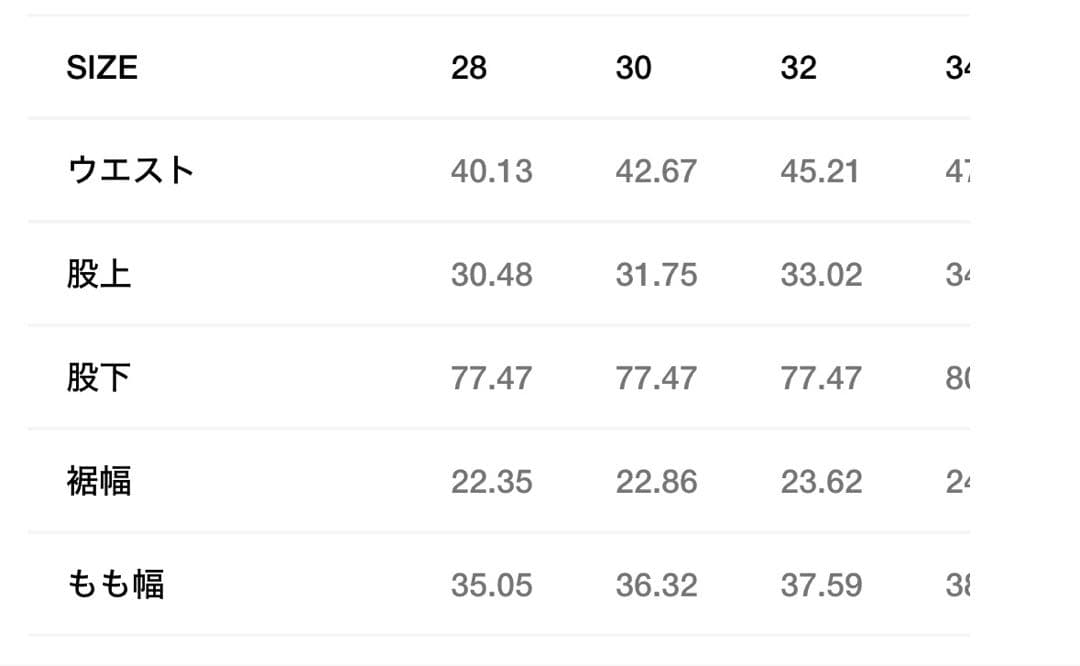
Task: Select thigh width value 37.59
Action: coord(821,585)
